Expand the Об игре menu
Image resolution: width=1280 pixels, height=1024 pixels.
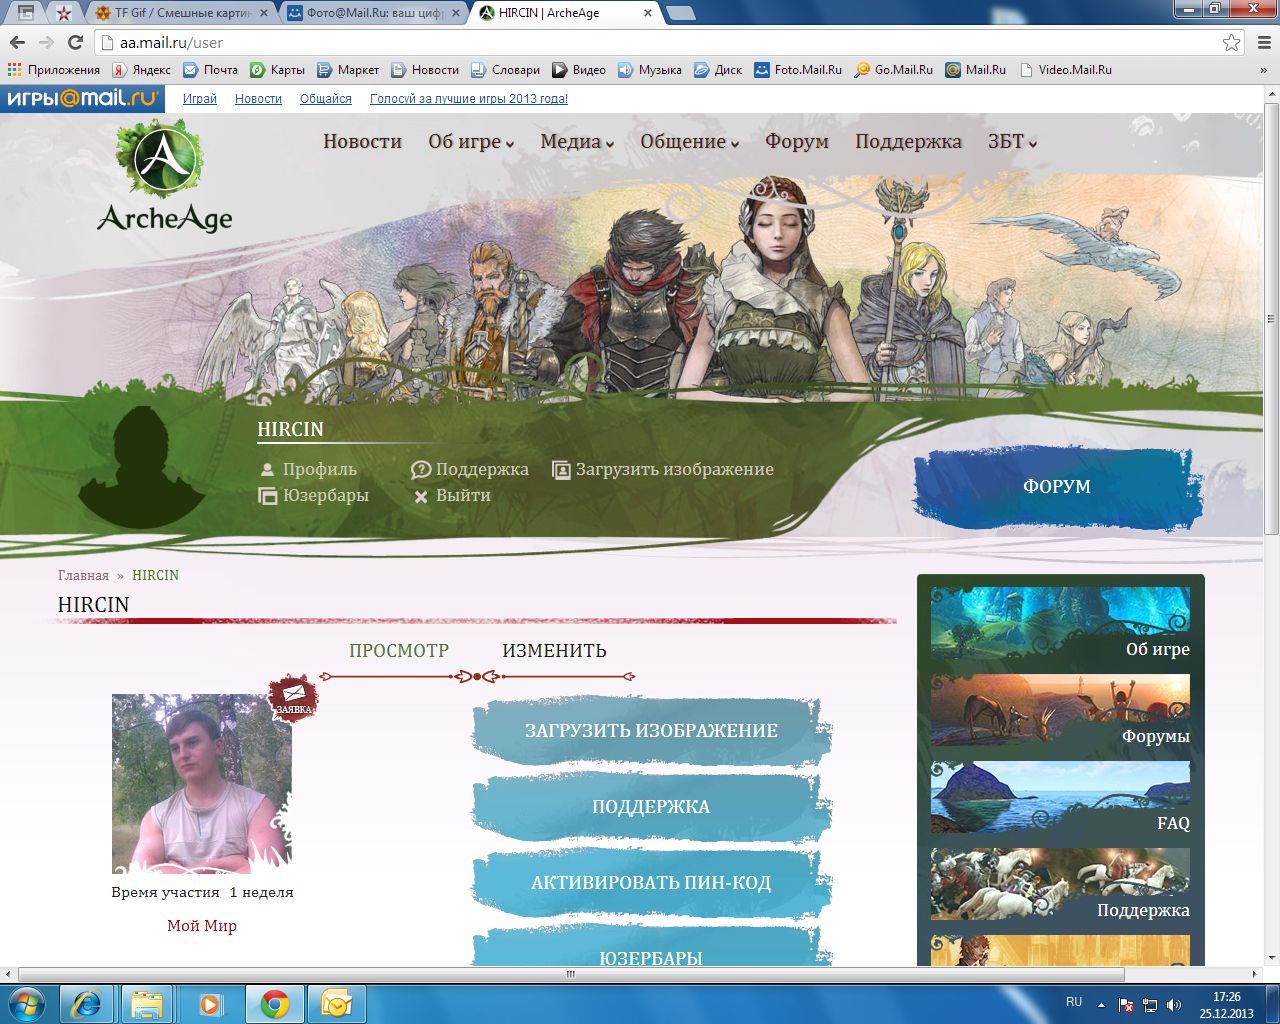471,142
